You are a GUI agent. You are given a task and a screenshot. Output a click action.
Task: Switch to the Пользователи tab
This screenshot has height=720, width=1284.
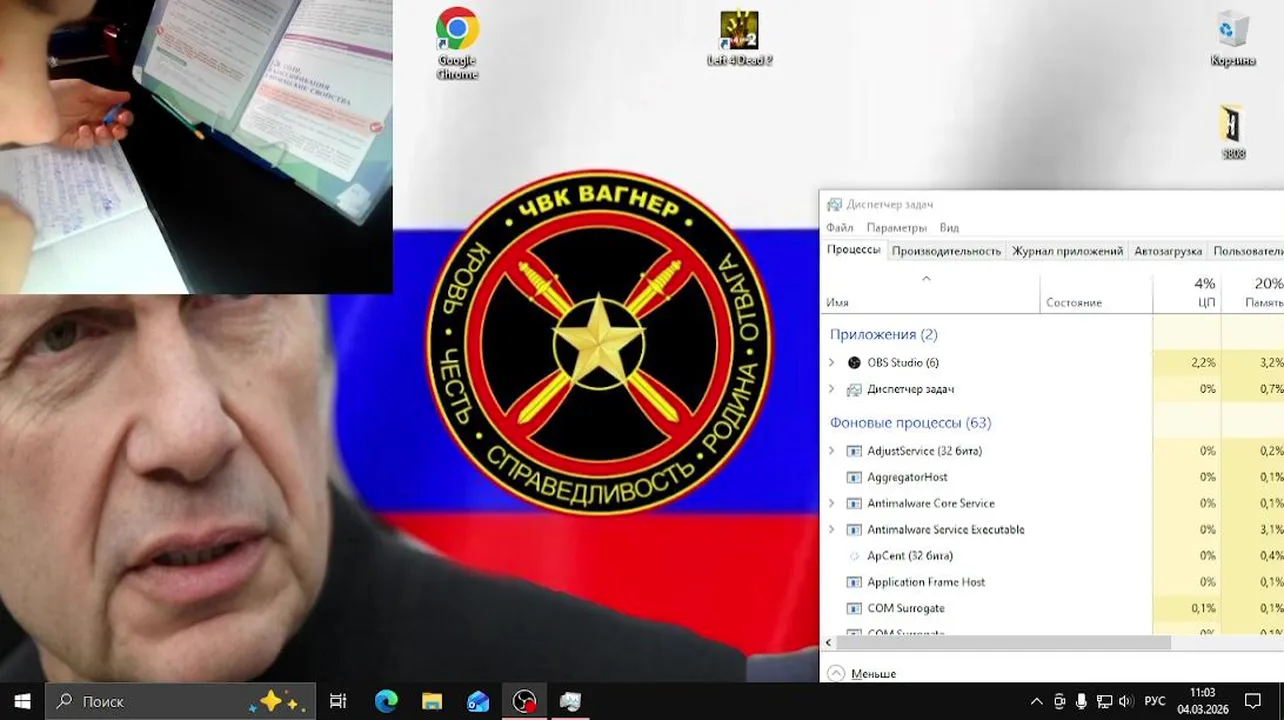click(1247, 251)
